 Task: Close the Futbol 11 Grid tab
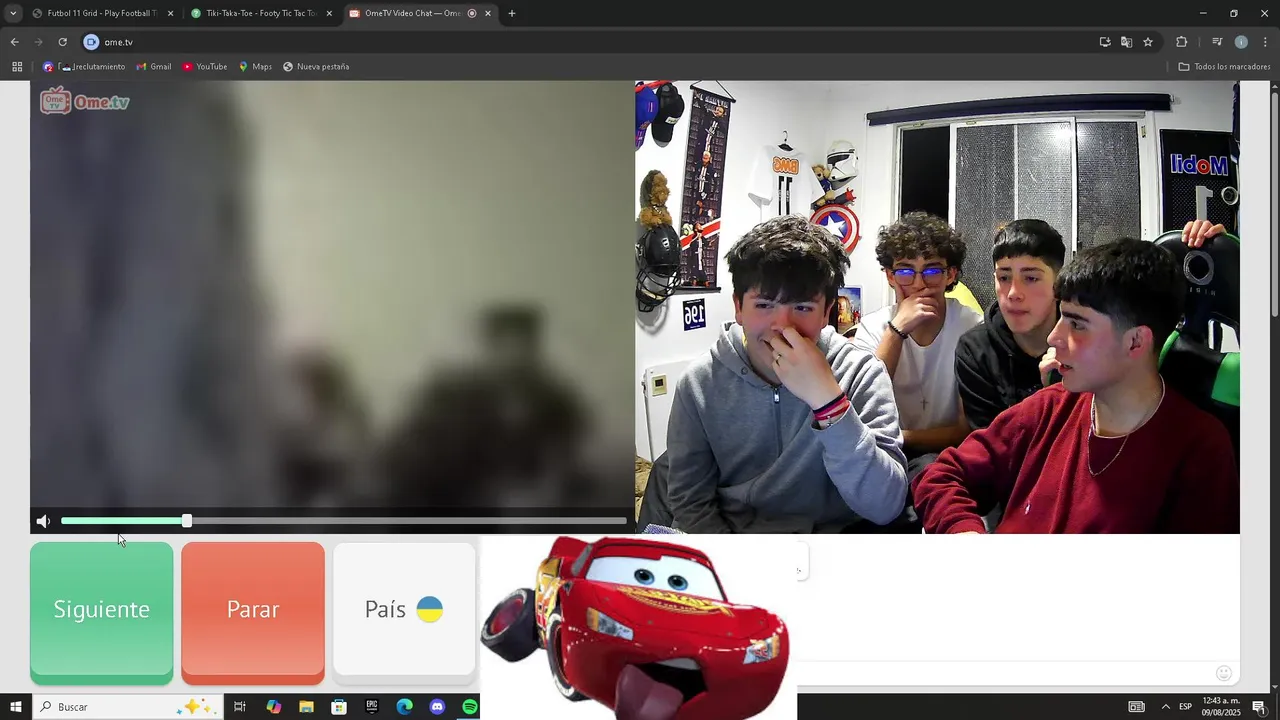[170, 13]
